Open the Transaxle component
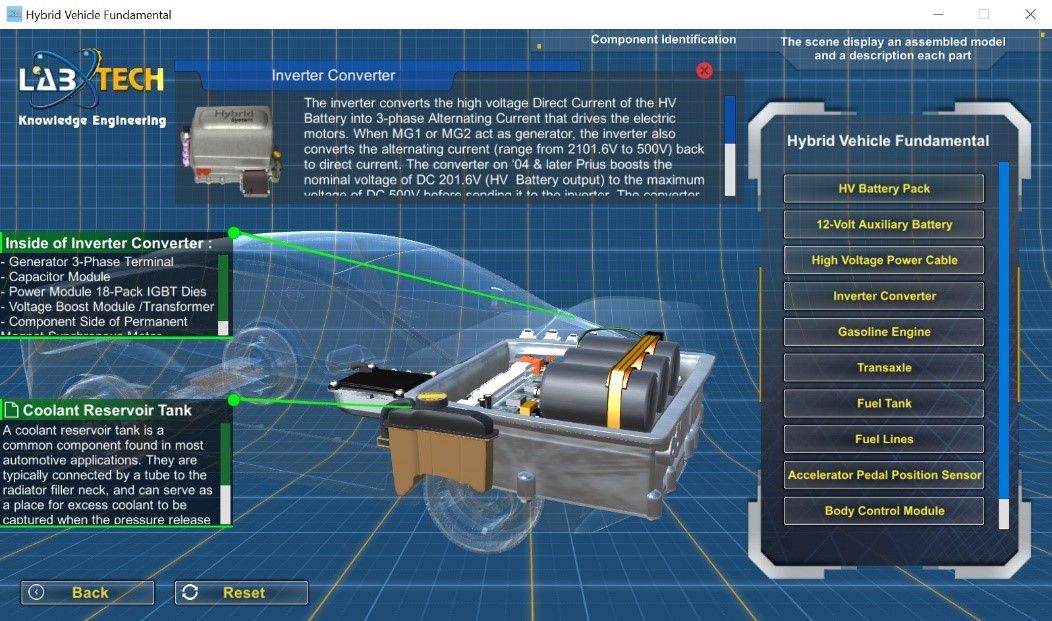Image resolution: width=1052 pixels, height=621 pixels. [x=883, y=368]
